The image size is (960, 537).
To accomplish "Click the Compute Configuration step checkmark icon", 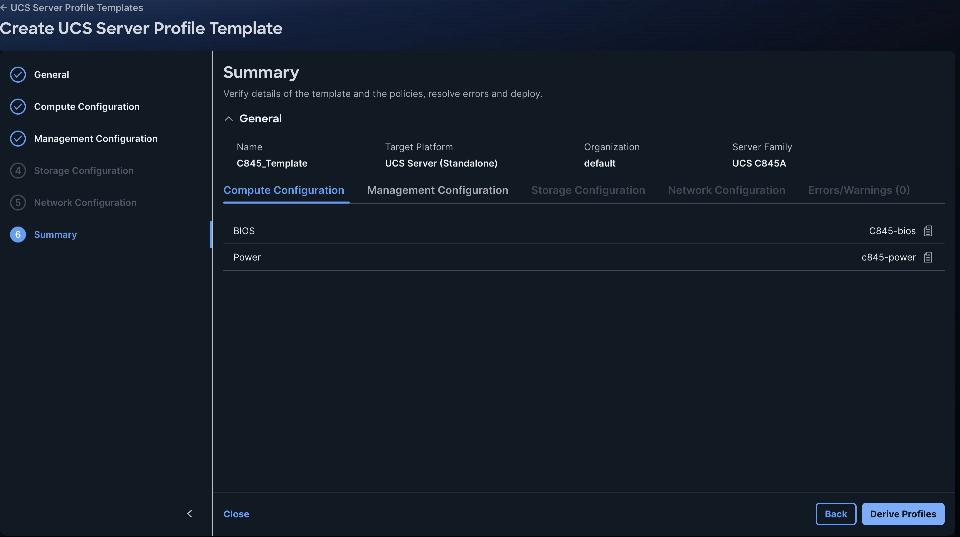I will [x=18, y=107].
